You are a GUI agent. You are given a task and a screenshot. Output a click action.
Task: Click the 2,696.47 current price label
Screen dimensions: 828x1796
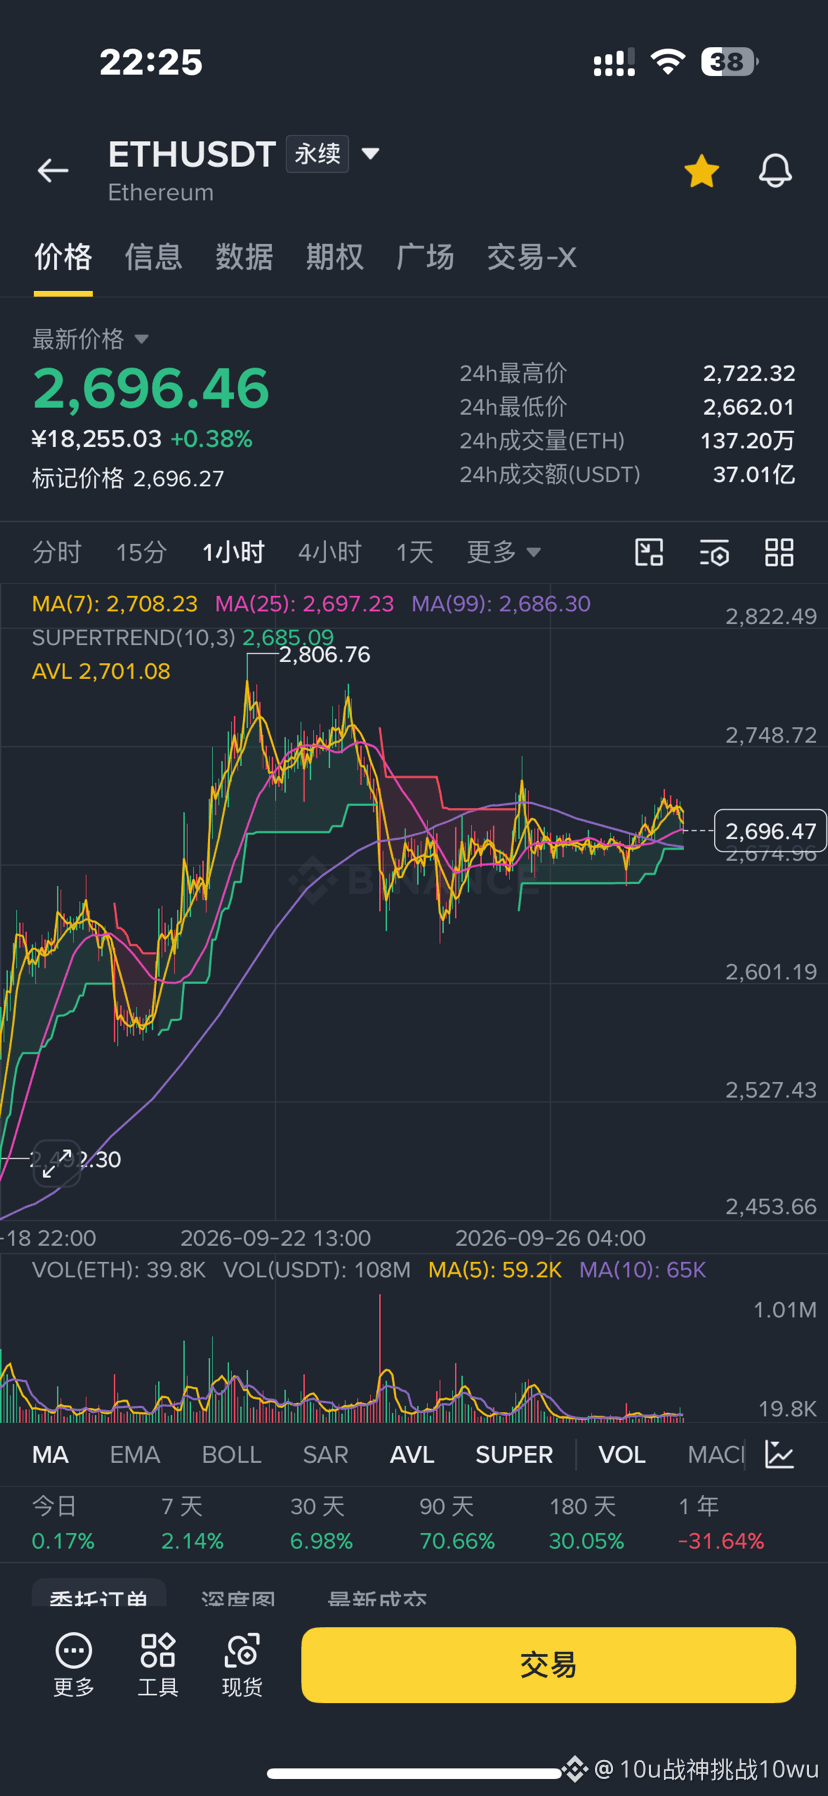click(770, 831)
